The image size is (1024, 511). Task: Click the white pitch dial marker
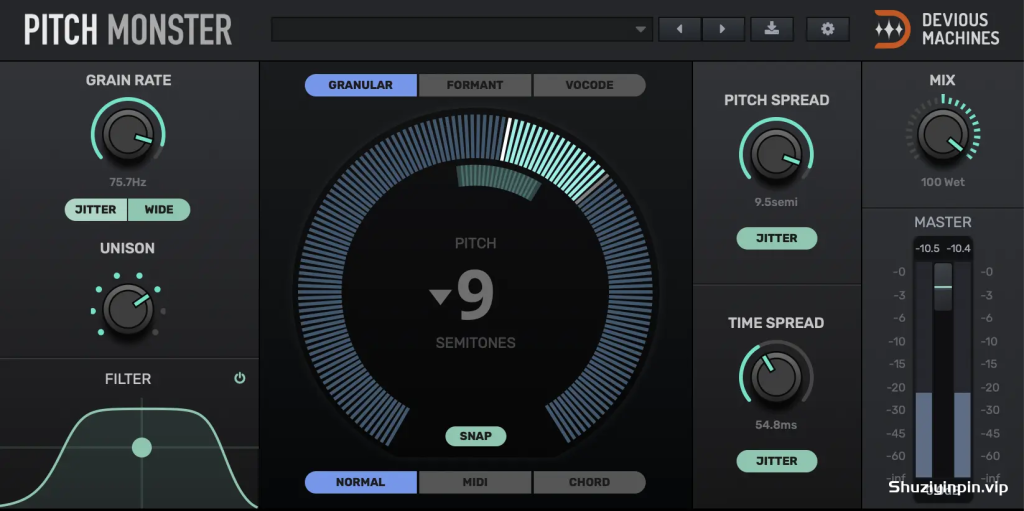tap(504, 139)
